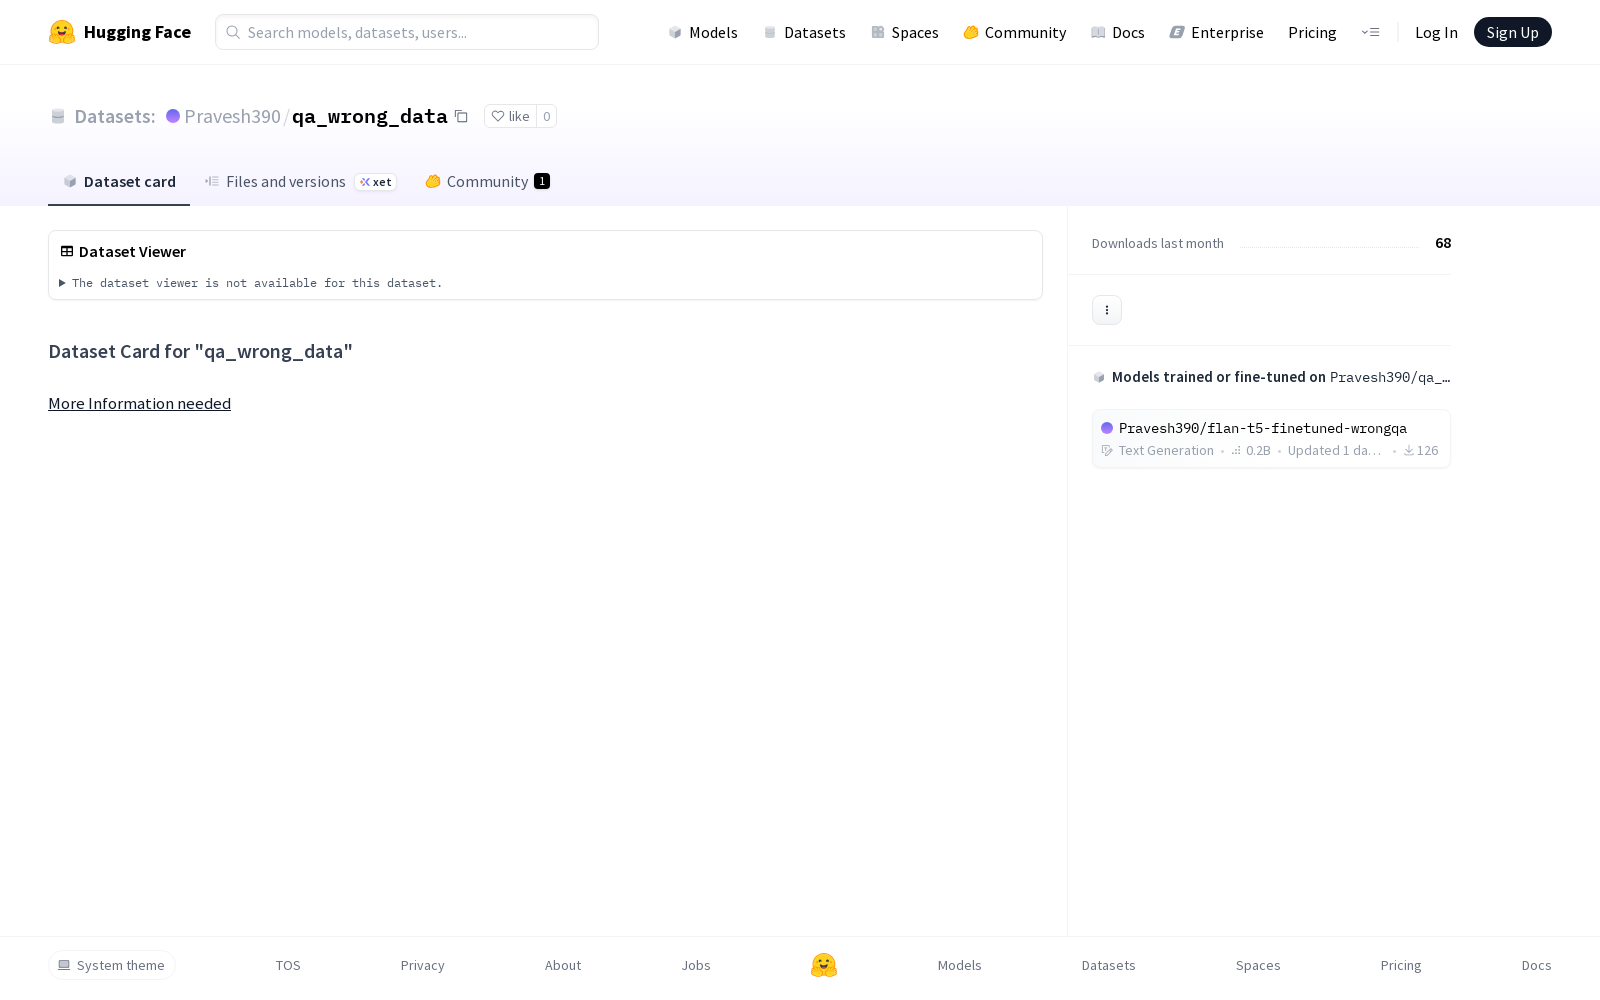Click the Datasets icon in top navigation
This screenshot has height=1000, width=1600.
tap(770, 32)
